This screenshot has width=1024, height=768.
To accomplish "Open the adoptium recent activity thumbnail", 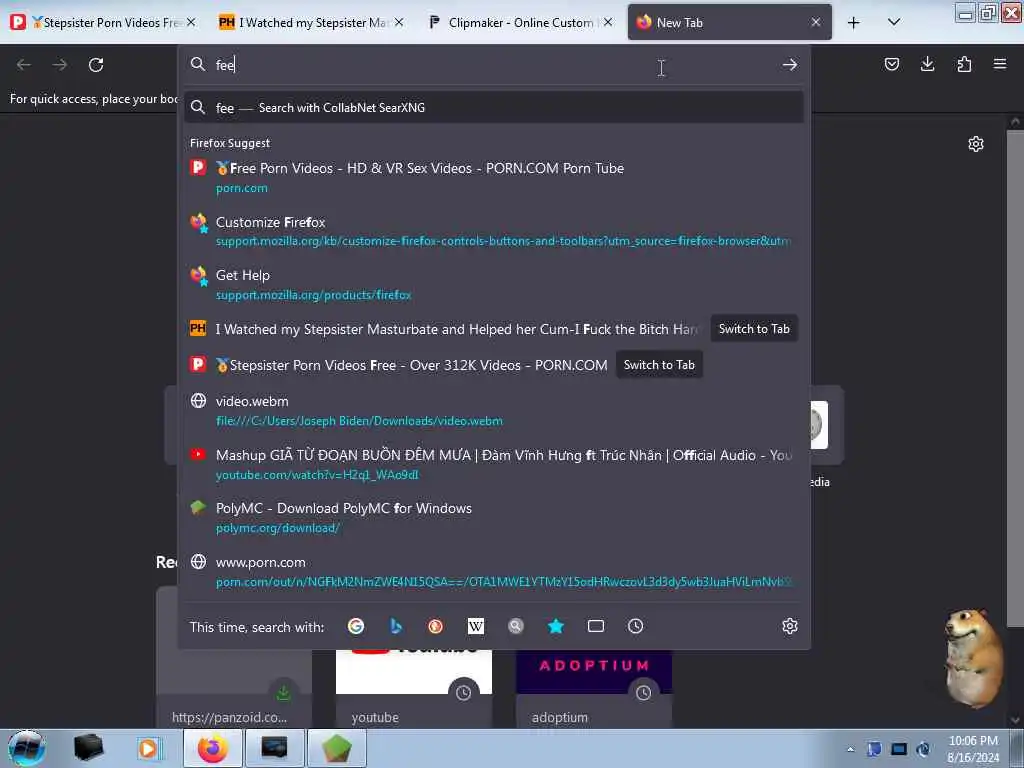I will 594,688.
